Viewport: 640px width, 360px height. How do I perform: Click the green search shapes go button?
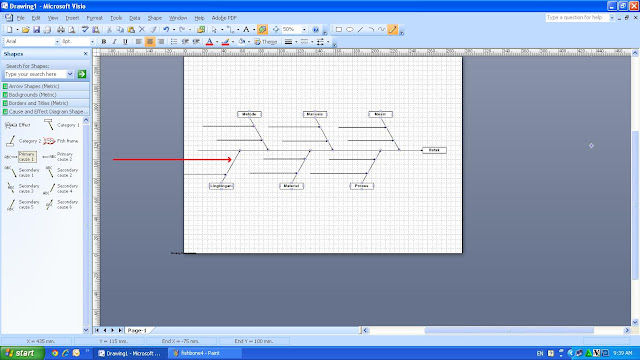(x=82, y=74)
